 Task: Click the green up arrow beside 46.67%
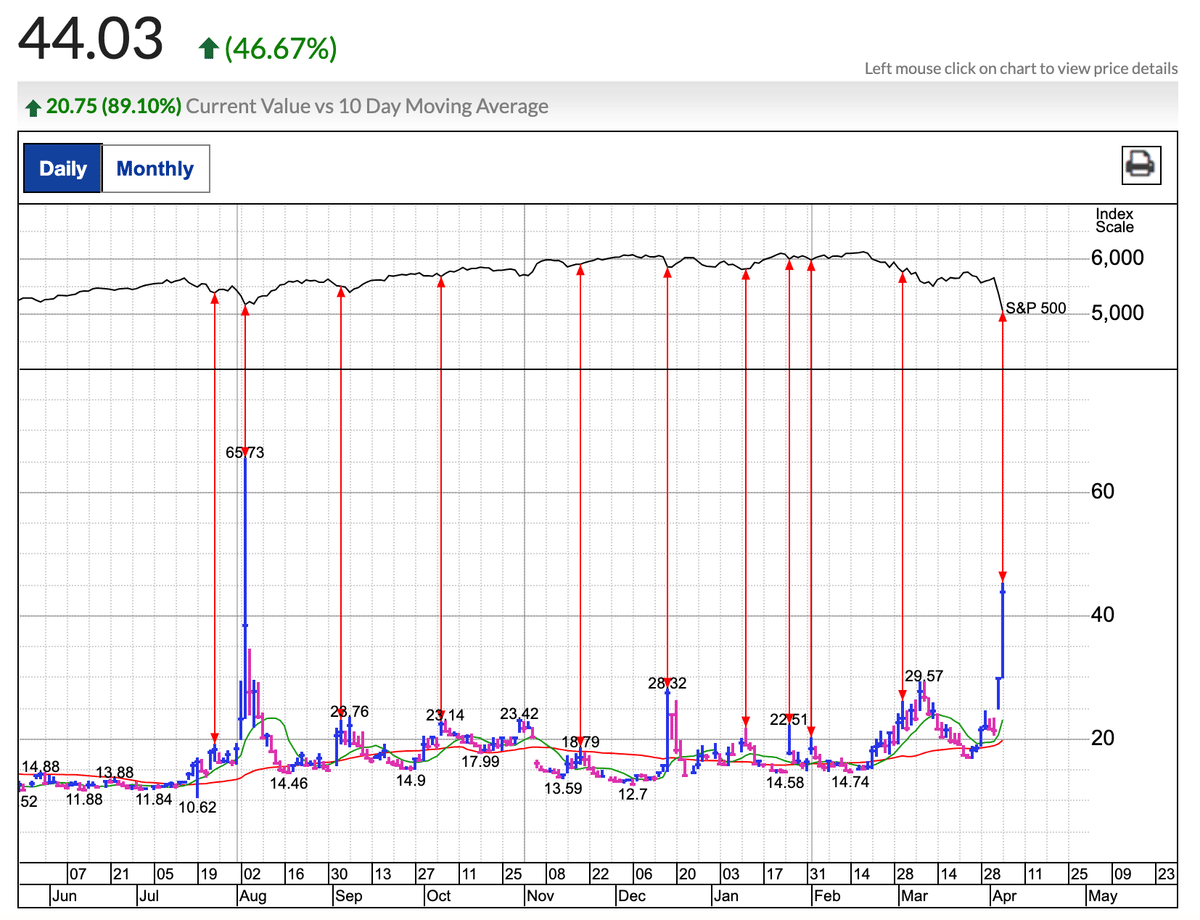pyautogui.click(x=208, y=48)
